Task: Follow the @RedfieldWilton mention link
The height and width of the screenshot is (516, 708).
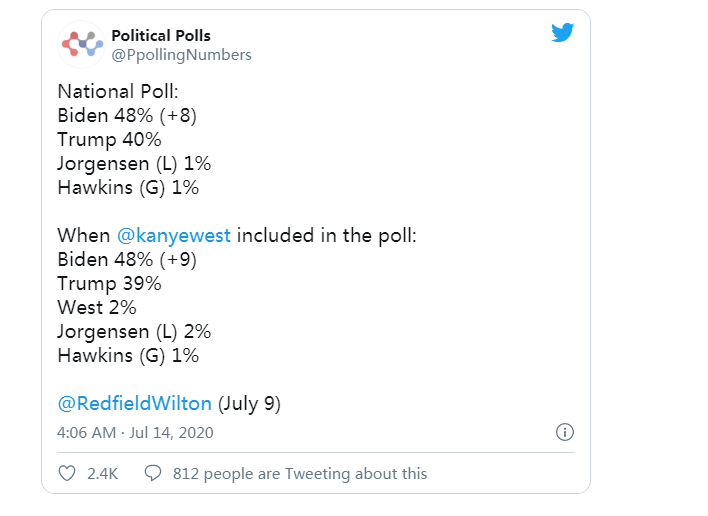Action: pos(134,404)
